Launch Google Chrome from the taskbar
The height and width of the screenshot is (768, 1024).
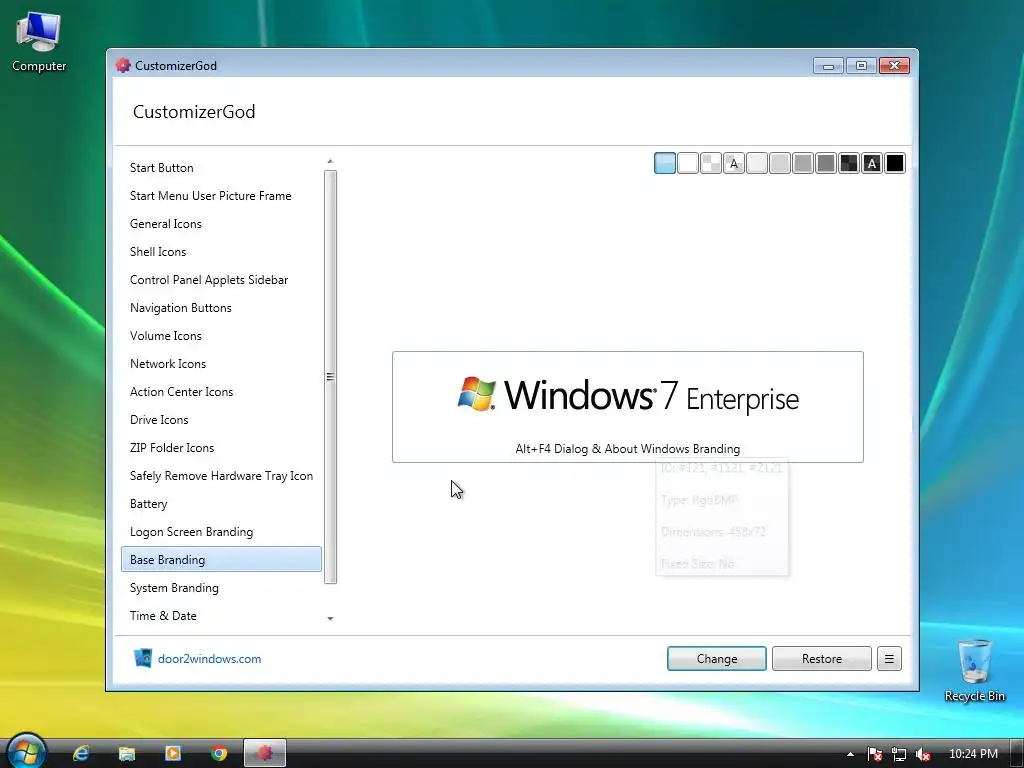coord(219,754)
